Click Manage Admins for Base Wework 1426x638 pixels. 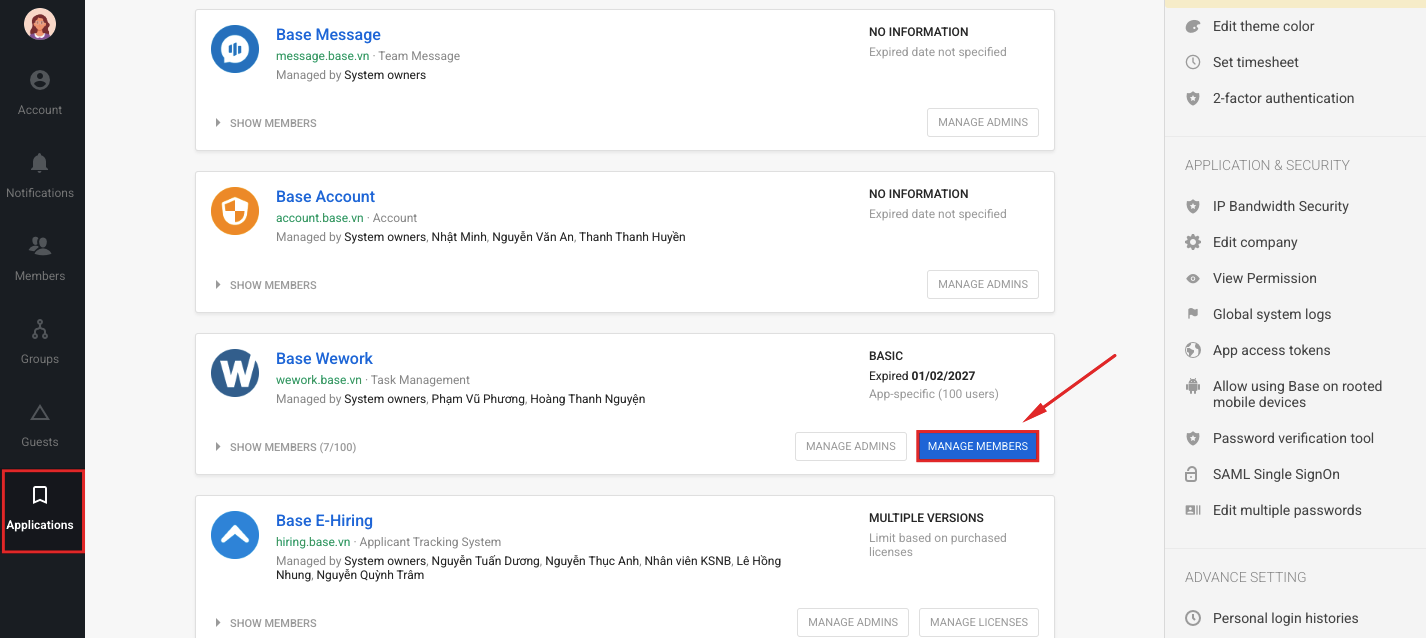851,446
